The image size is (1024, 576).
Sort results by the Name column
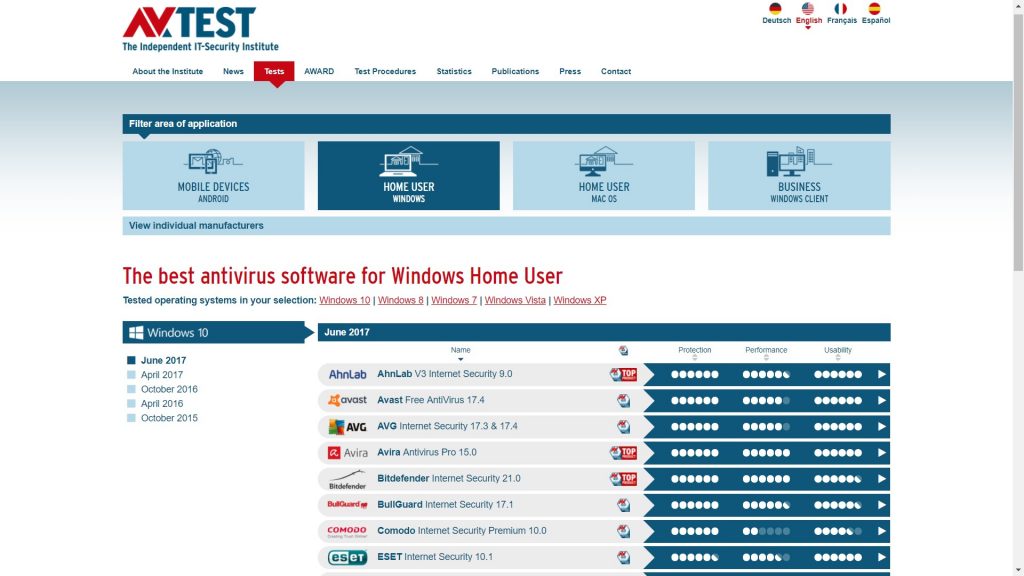coord(460,351)
